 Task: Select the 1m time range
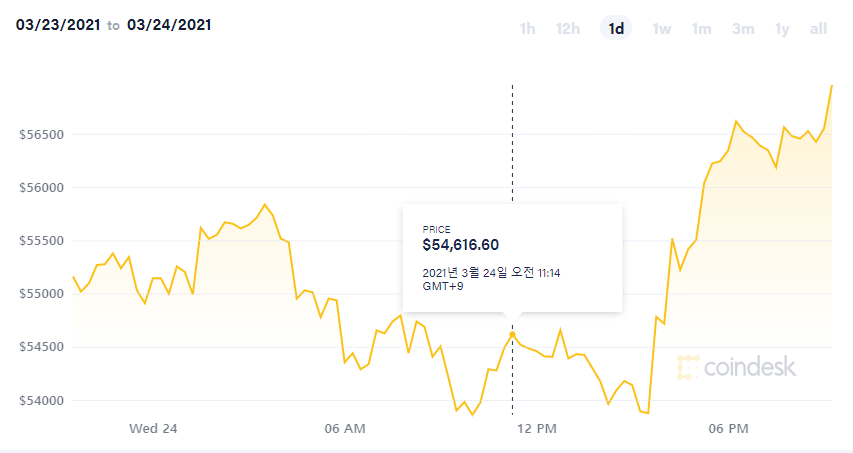(x=701, y=29)
